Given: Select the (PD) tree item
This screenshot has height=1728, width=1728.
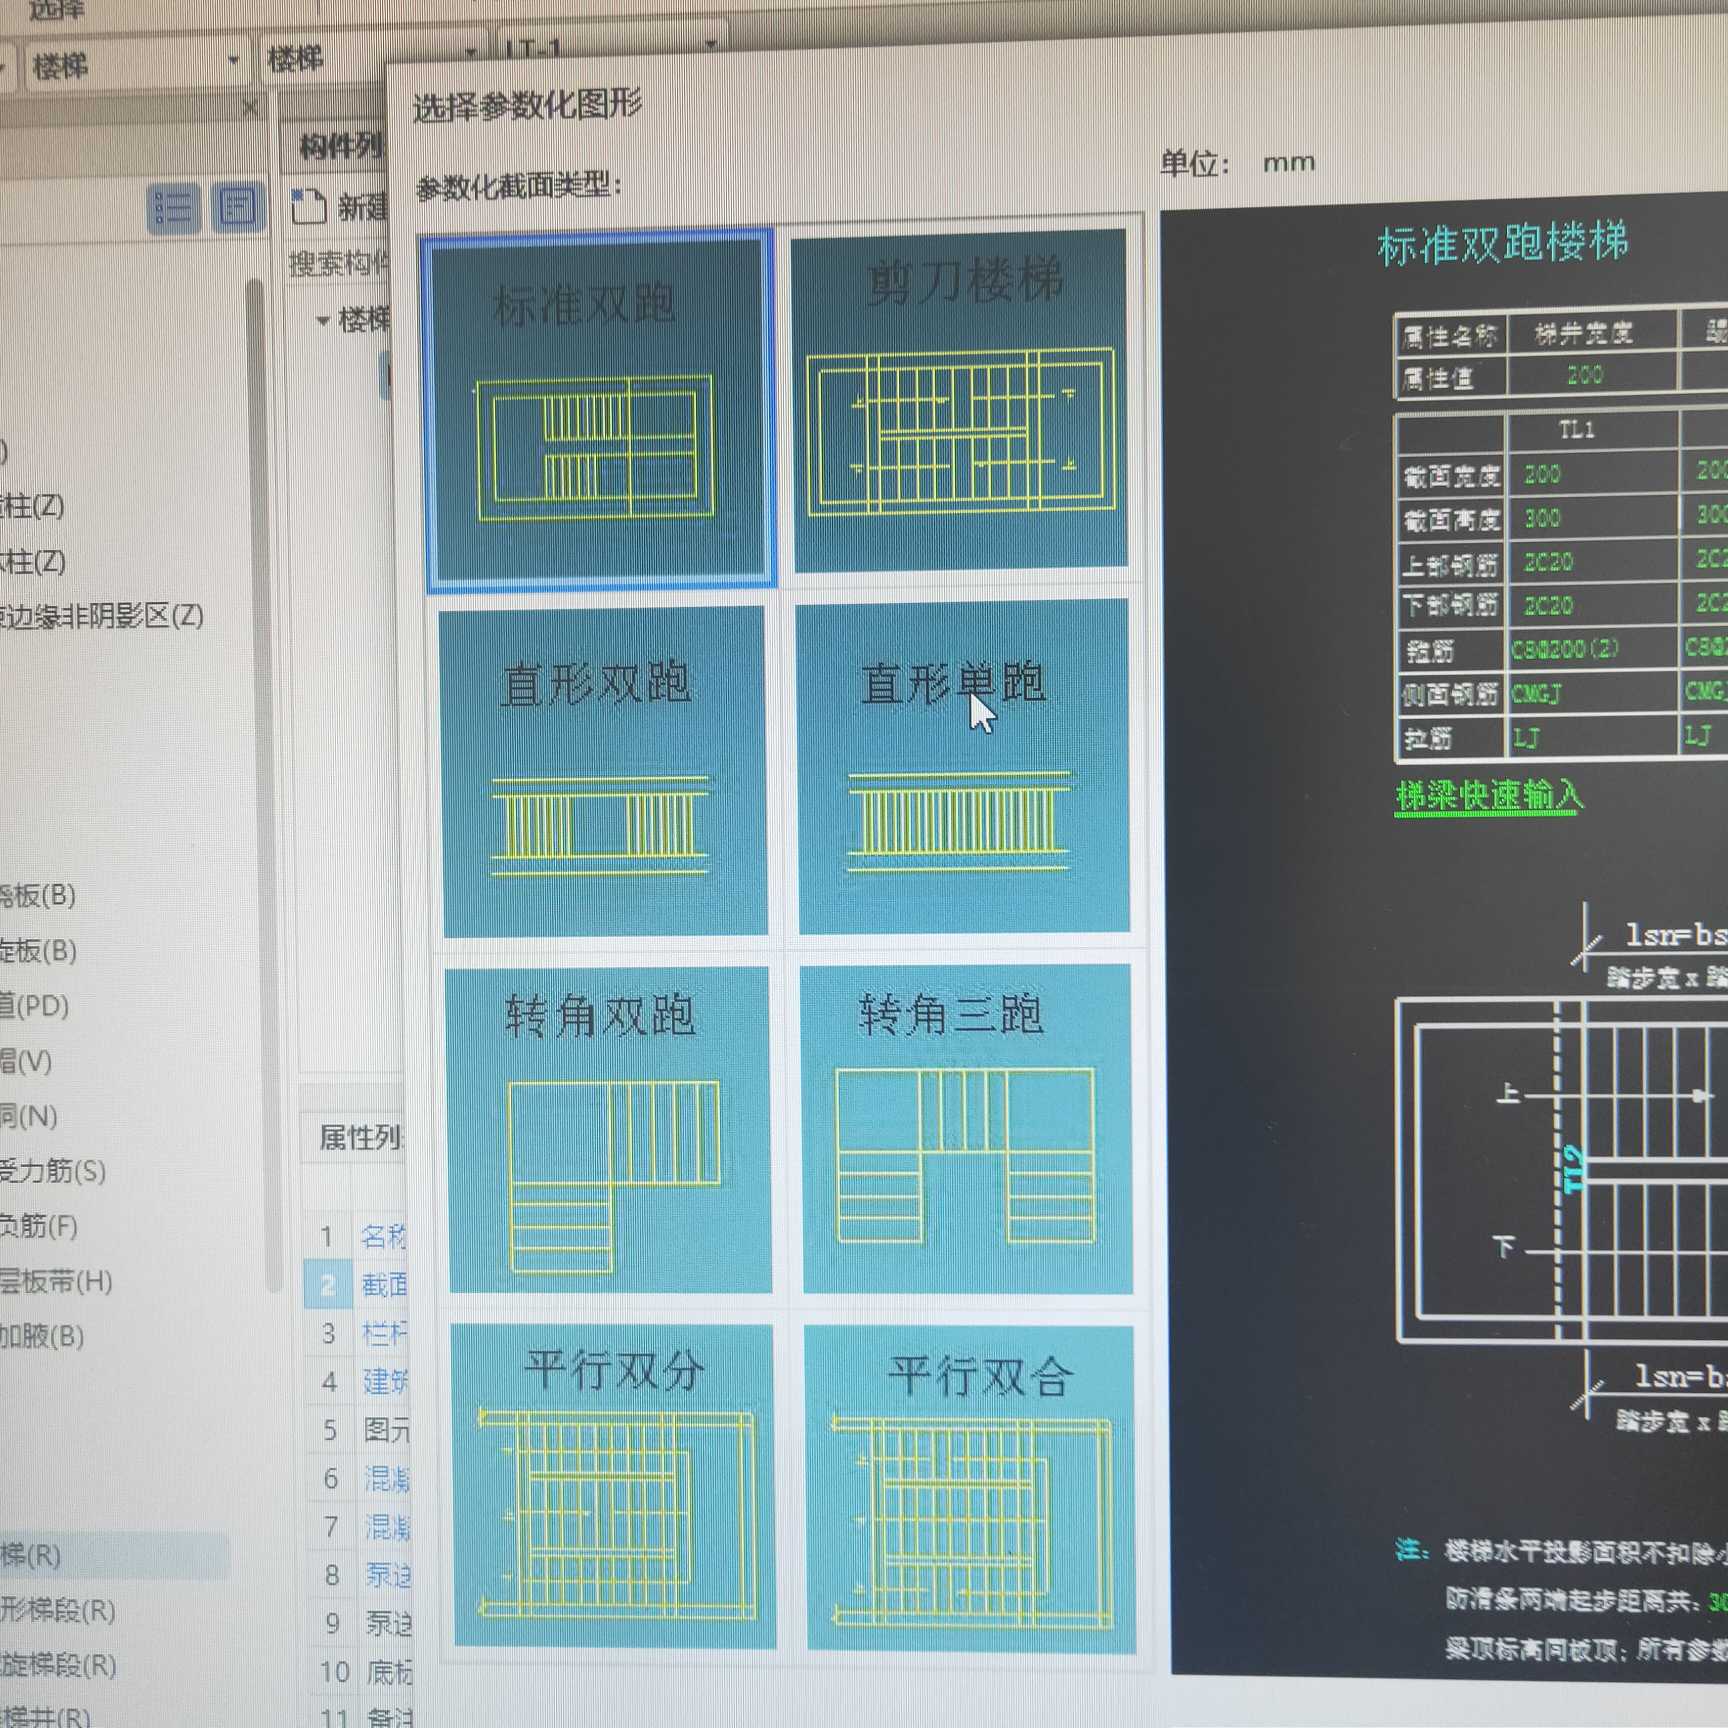Looking at the screenshot, I should [x=34, y=1005].
